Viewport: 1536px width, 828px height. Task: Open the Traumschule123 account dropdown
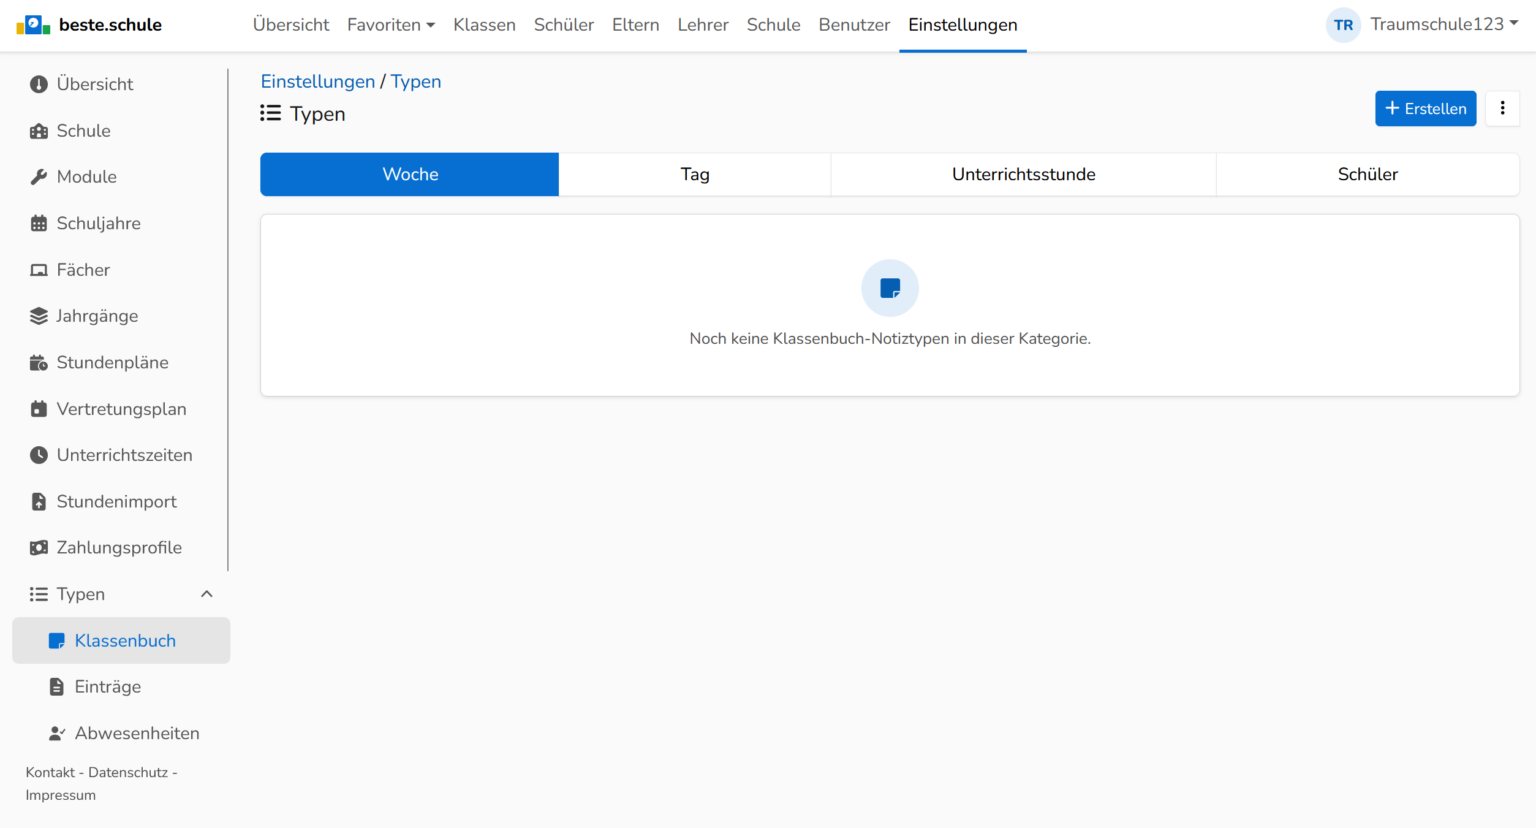click(x=1444, y=24)
